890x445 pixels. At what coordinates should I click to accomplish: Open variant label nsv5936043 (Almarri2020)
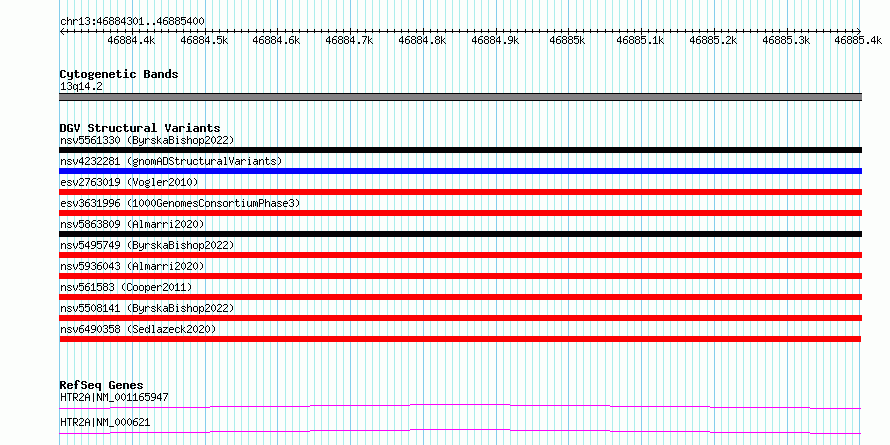[x=132, y=266]
